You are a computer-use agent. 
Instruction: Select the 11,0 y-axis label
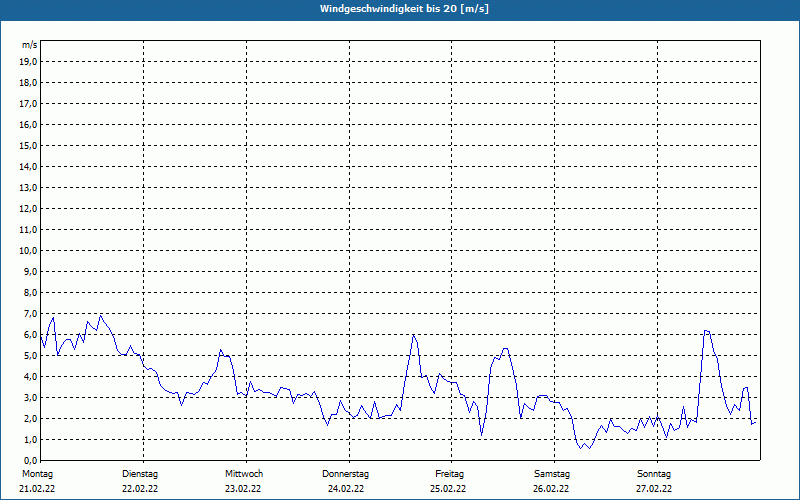pos(28,230)
